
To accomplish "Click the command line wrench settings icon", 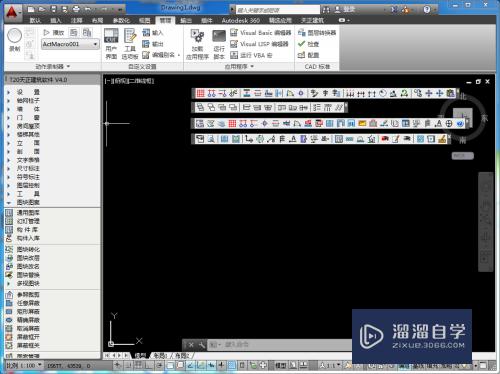I will [202, 345].
